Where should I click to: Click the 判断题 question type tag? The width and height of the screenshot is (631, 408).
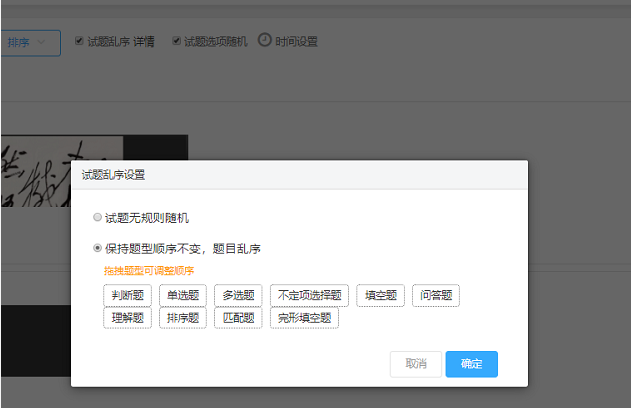(x=127, y=295)
